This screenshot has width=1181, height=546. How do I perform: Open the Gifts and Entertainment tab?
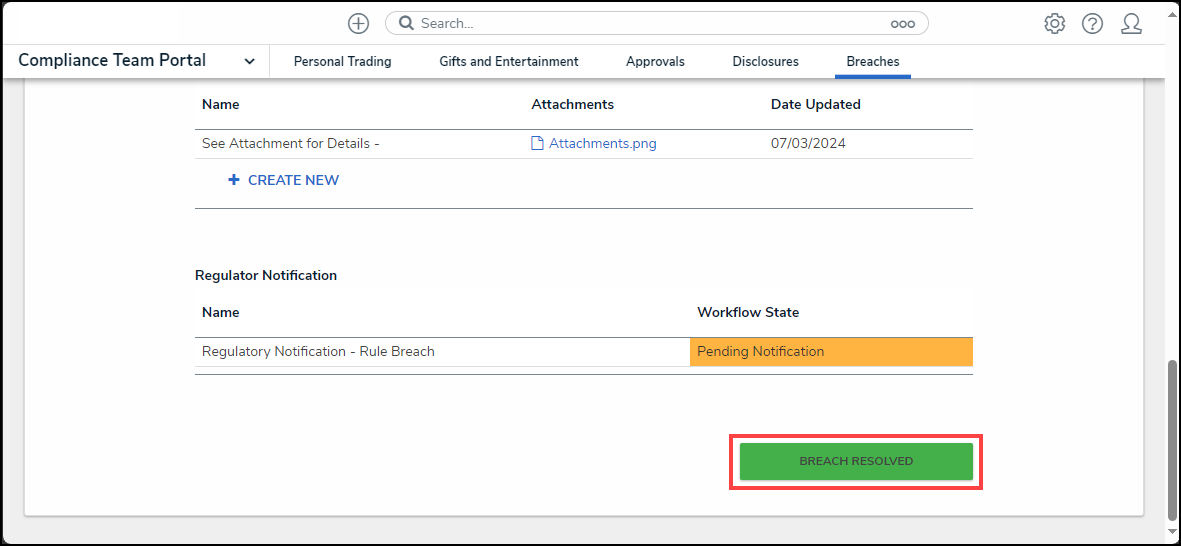(508, 61)
